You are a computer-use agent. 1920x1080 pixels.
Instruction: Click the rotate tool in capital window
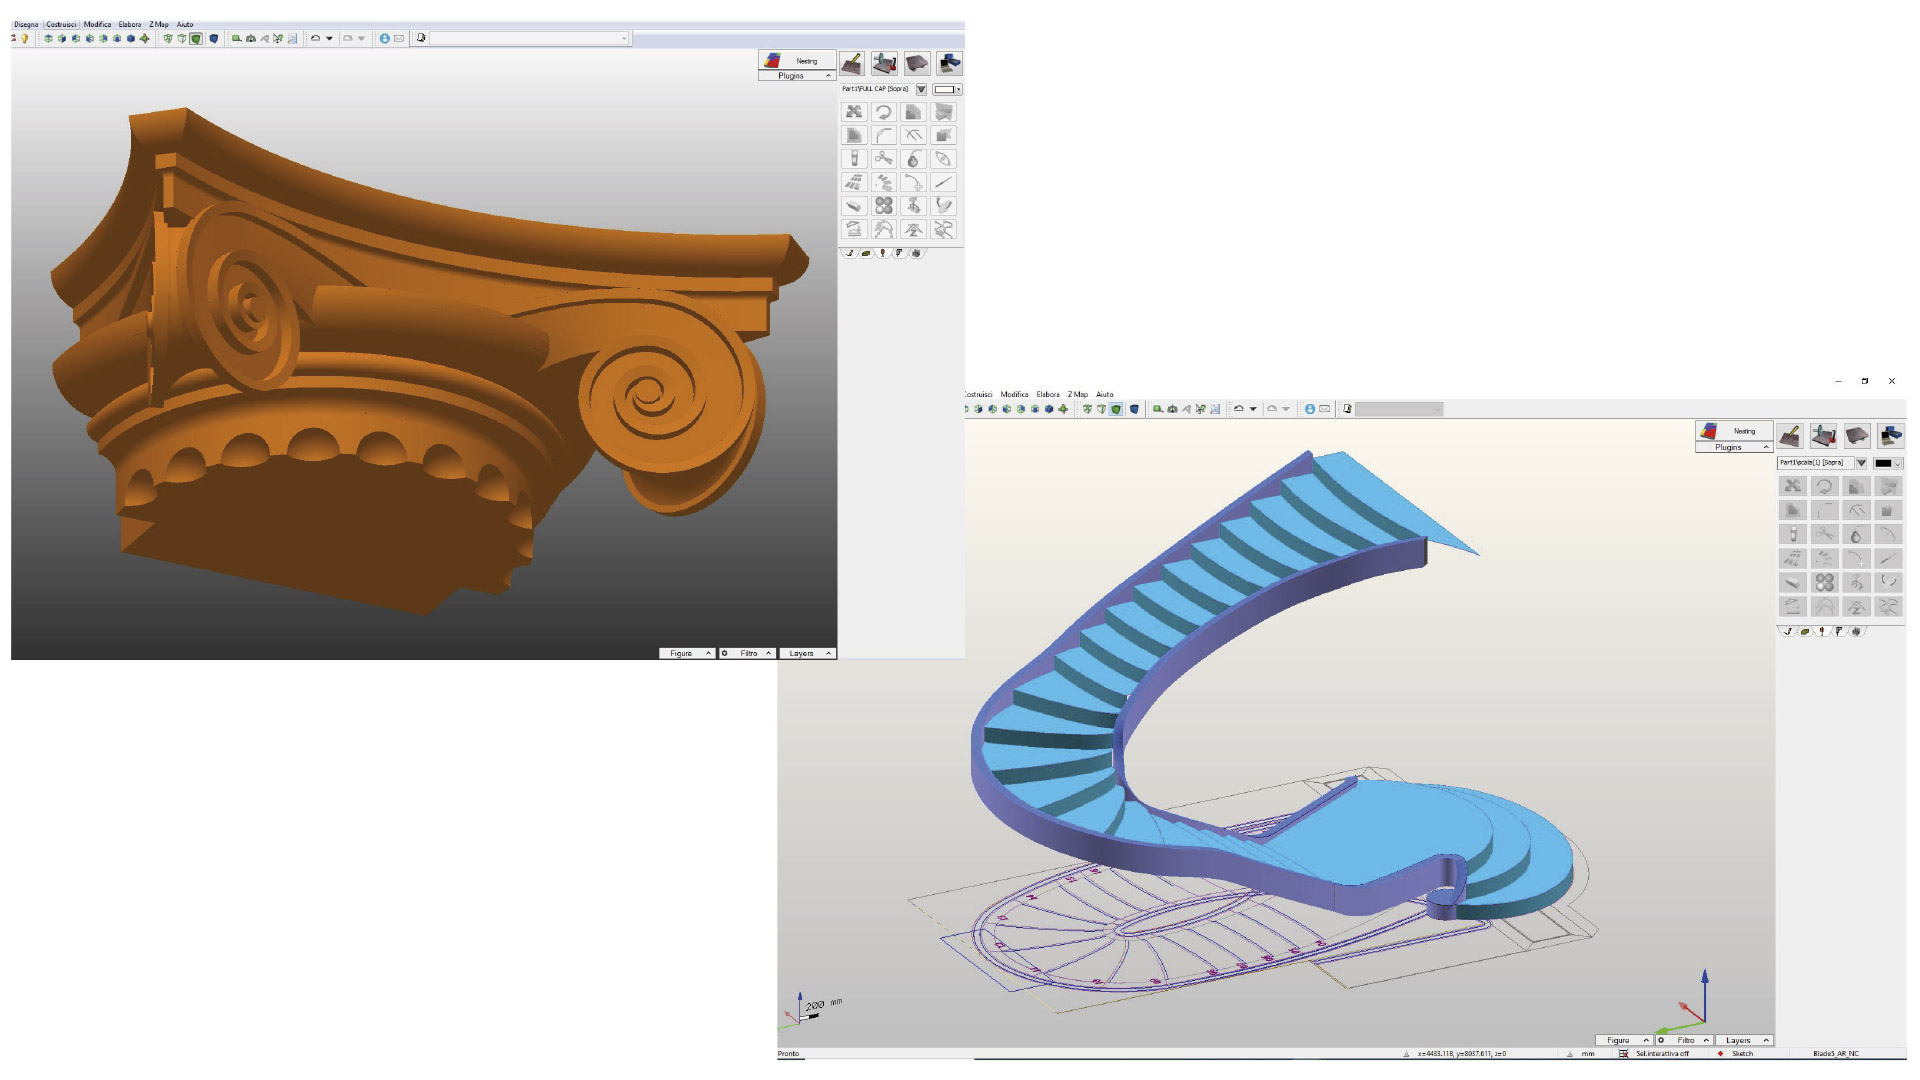coord(884,112)
